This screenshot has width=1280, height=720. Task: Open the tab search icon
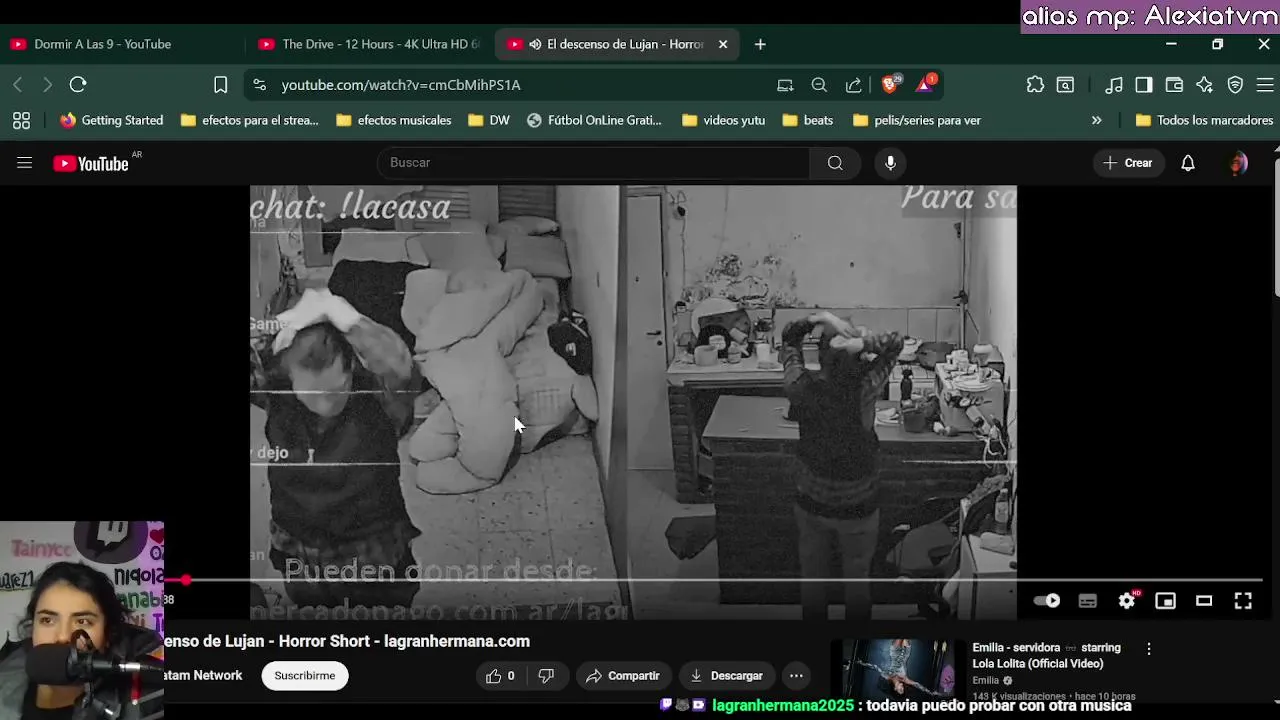(x=1066, y=85)
